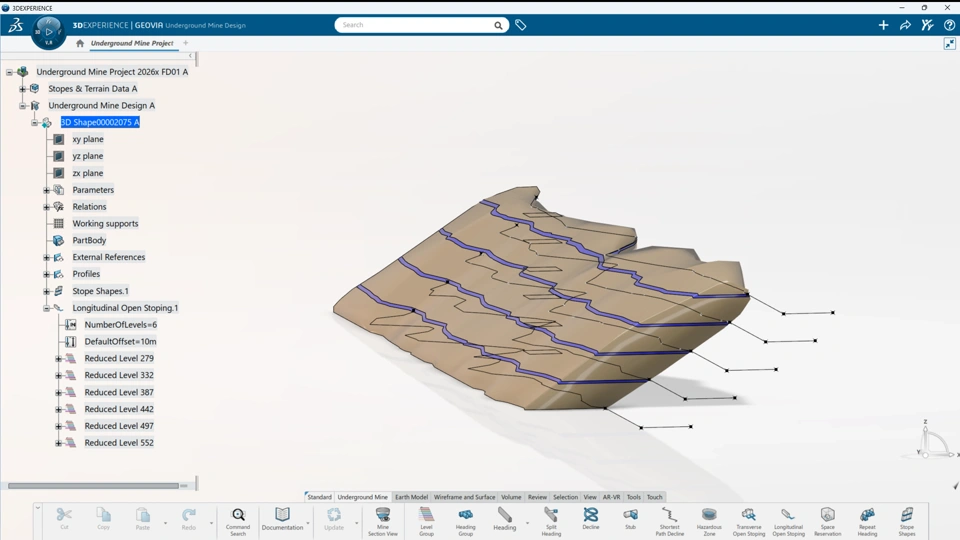Expand the External References node
This screenshot has height=540, width=960.
pyautogui.click(x=47, y=258)
